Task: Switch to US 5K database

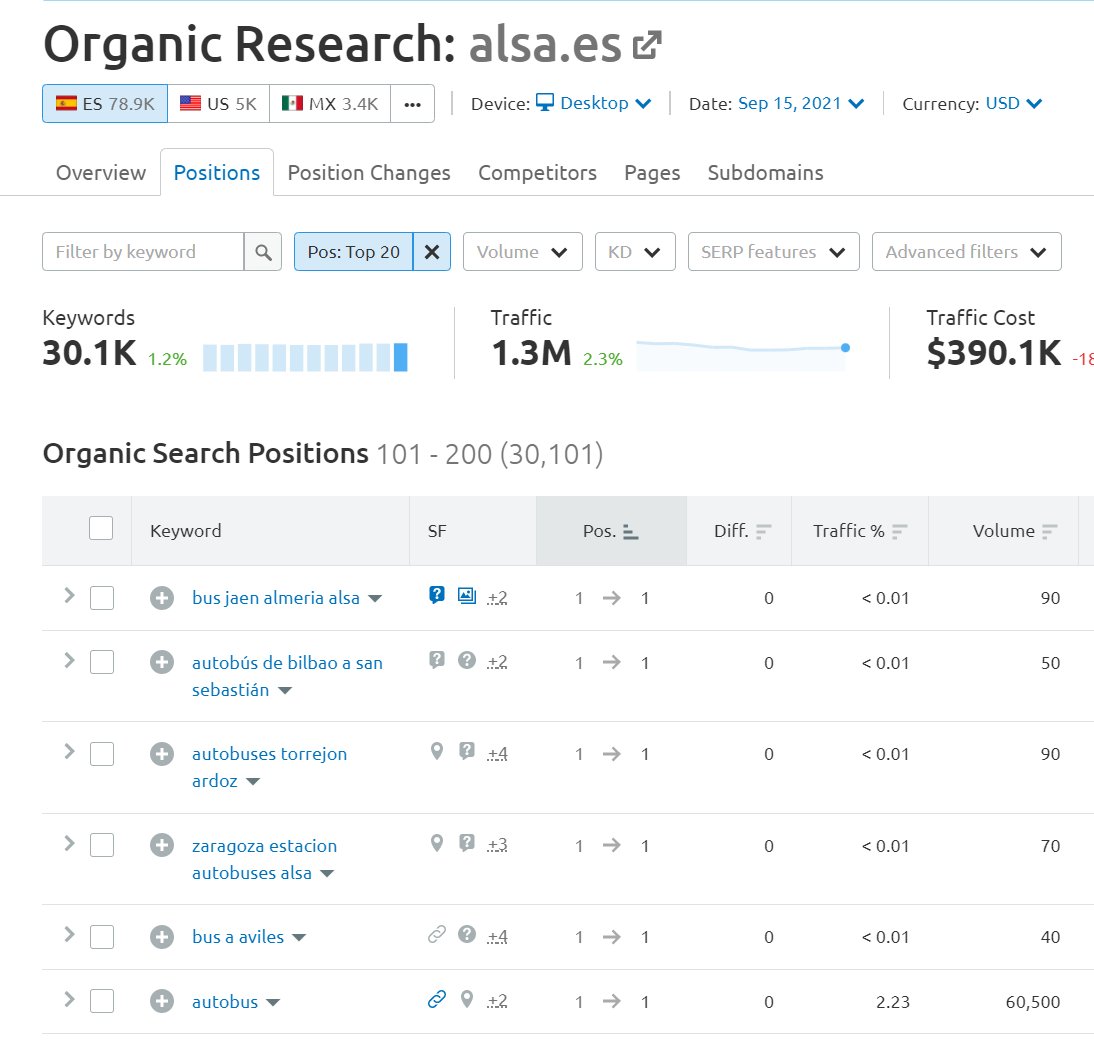Action: (x=218, y=104)
